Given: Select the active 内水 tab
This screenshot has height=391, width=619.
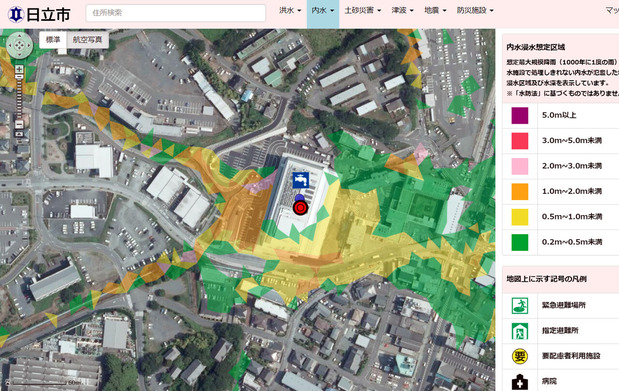Looking at the screenshot, I should 323,14.
